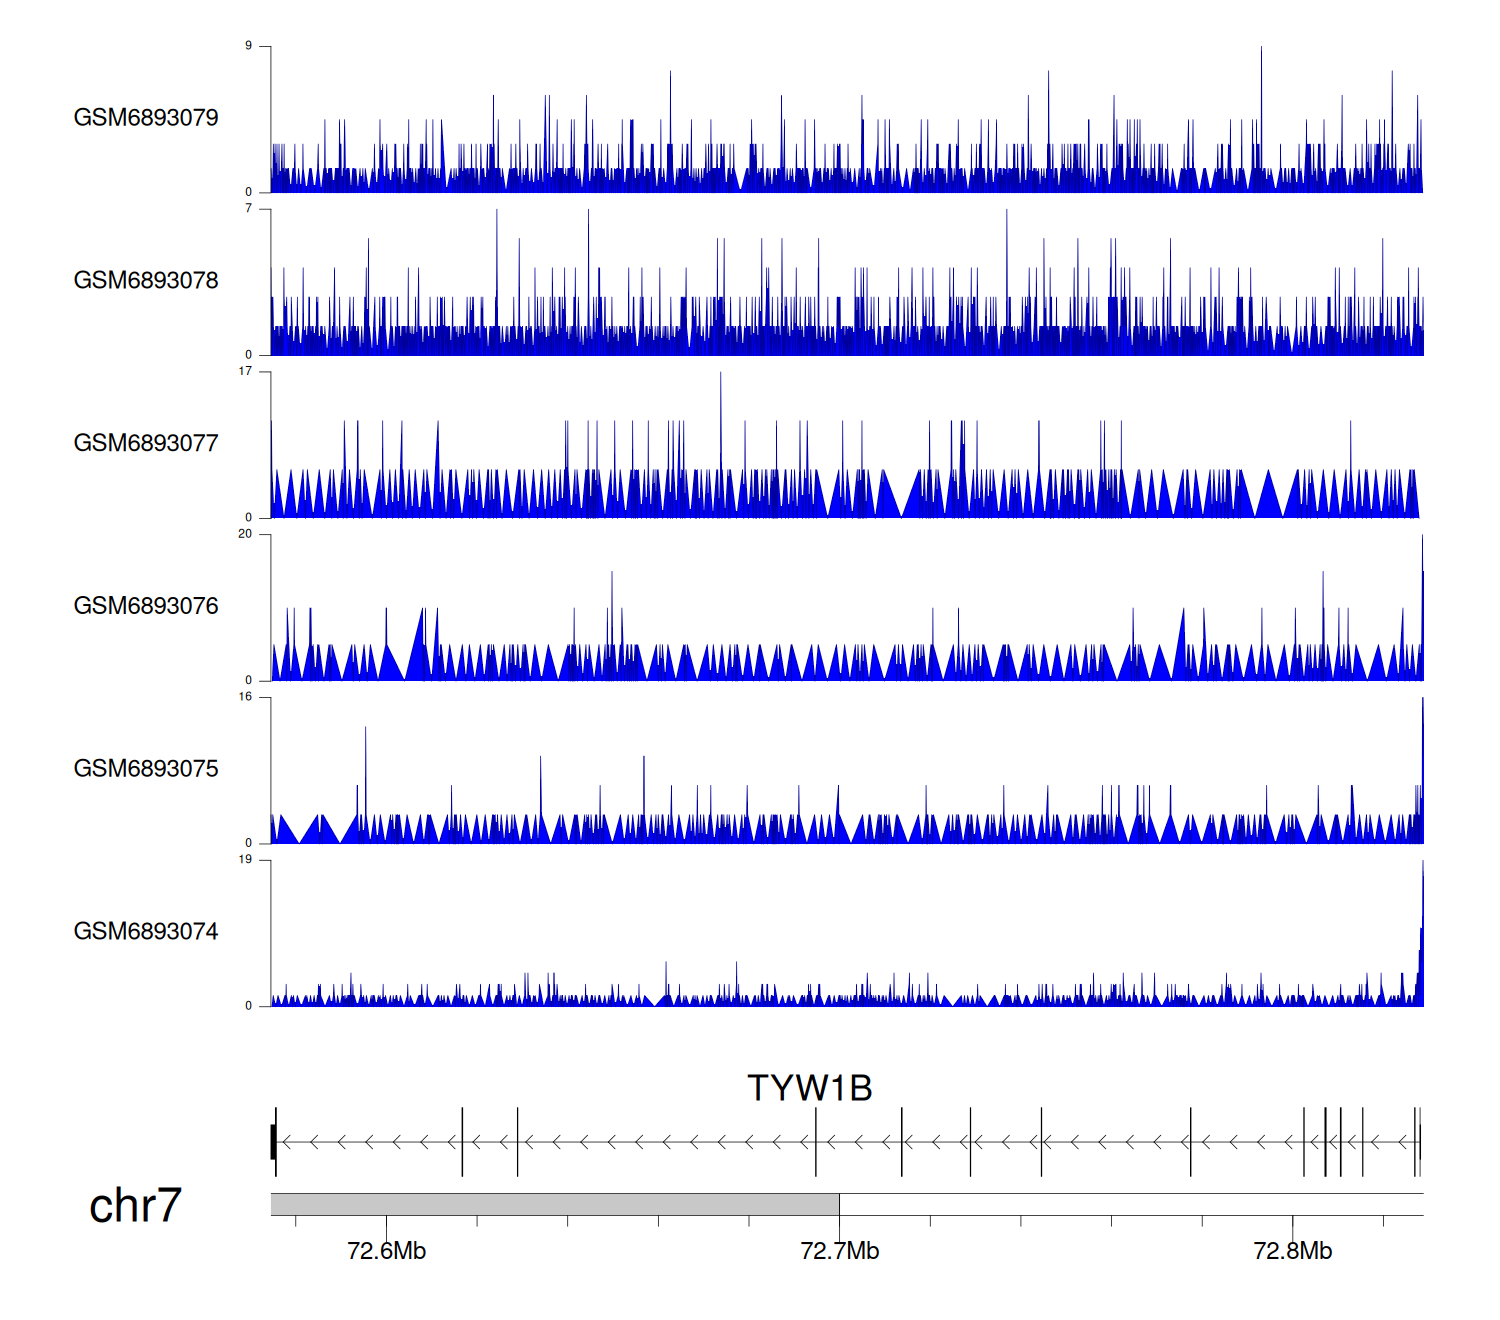Click y-axis maximum value 19
Viewport: 1500px width, 1320px height.
(245, 859)
